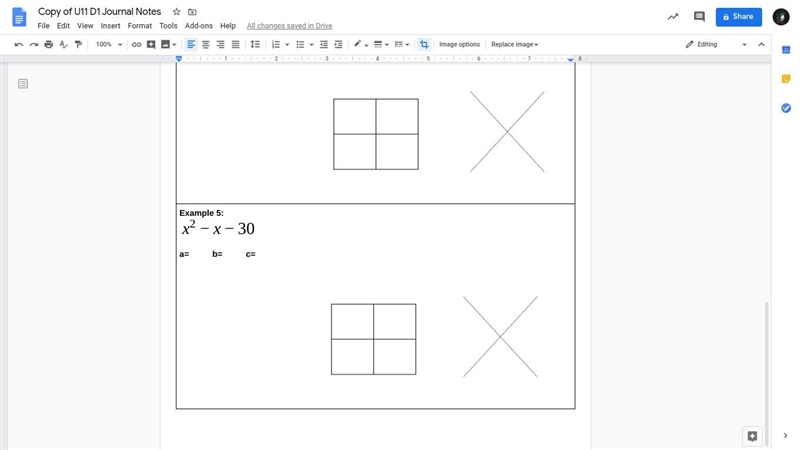Image resolution: width=800 pixels, height=450 pixels.
Task: Open comment history icon
Action: coord(699,17)
